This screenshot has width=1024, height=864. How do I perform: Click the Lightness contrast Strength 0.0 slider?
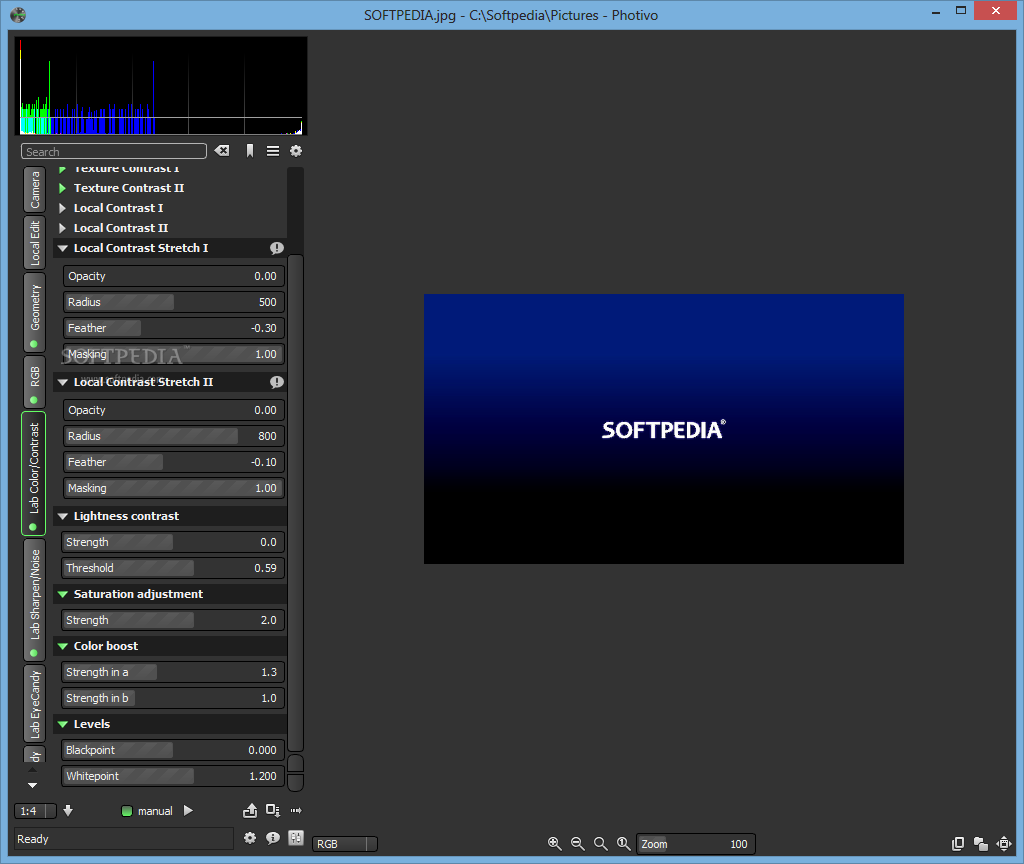pos(173,542)
